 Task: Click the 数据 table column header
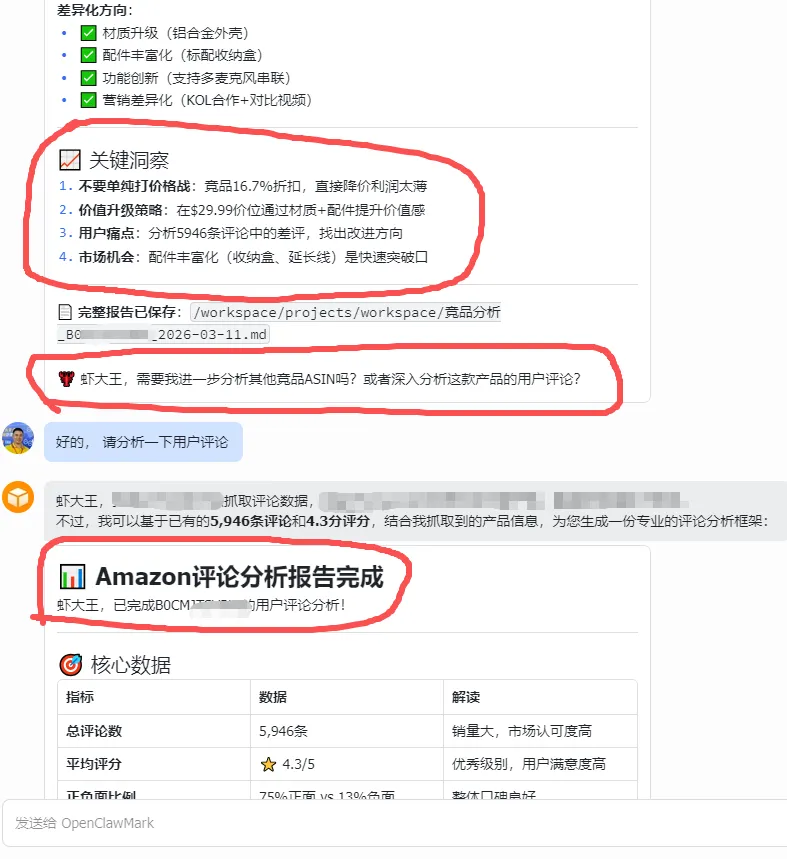[x=273, y=697]
